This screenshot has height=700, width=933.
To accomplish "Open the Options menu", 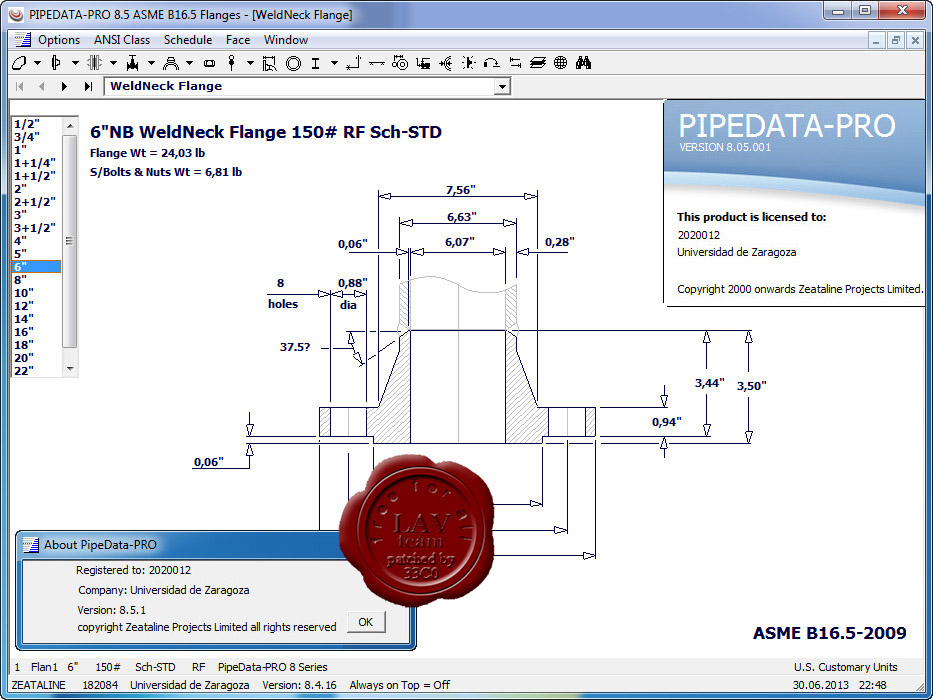I will click(x=59, y=40).
